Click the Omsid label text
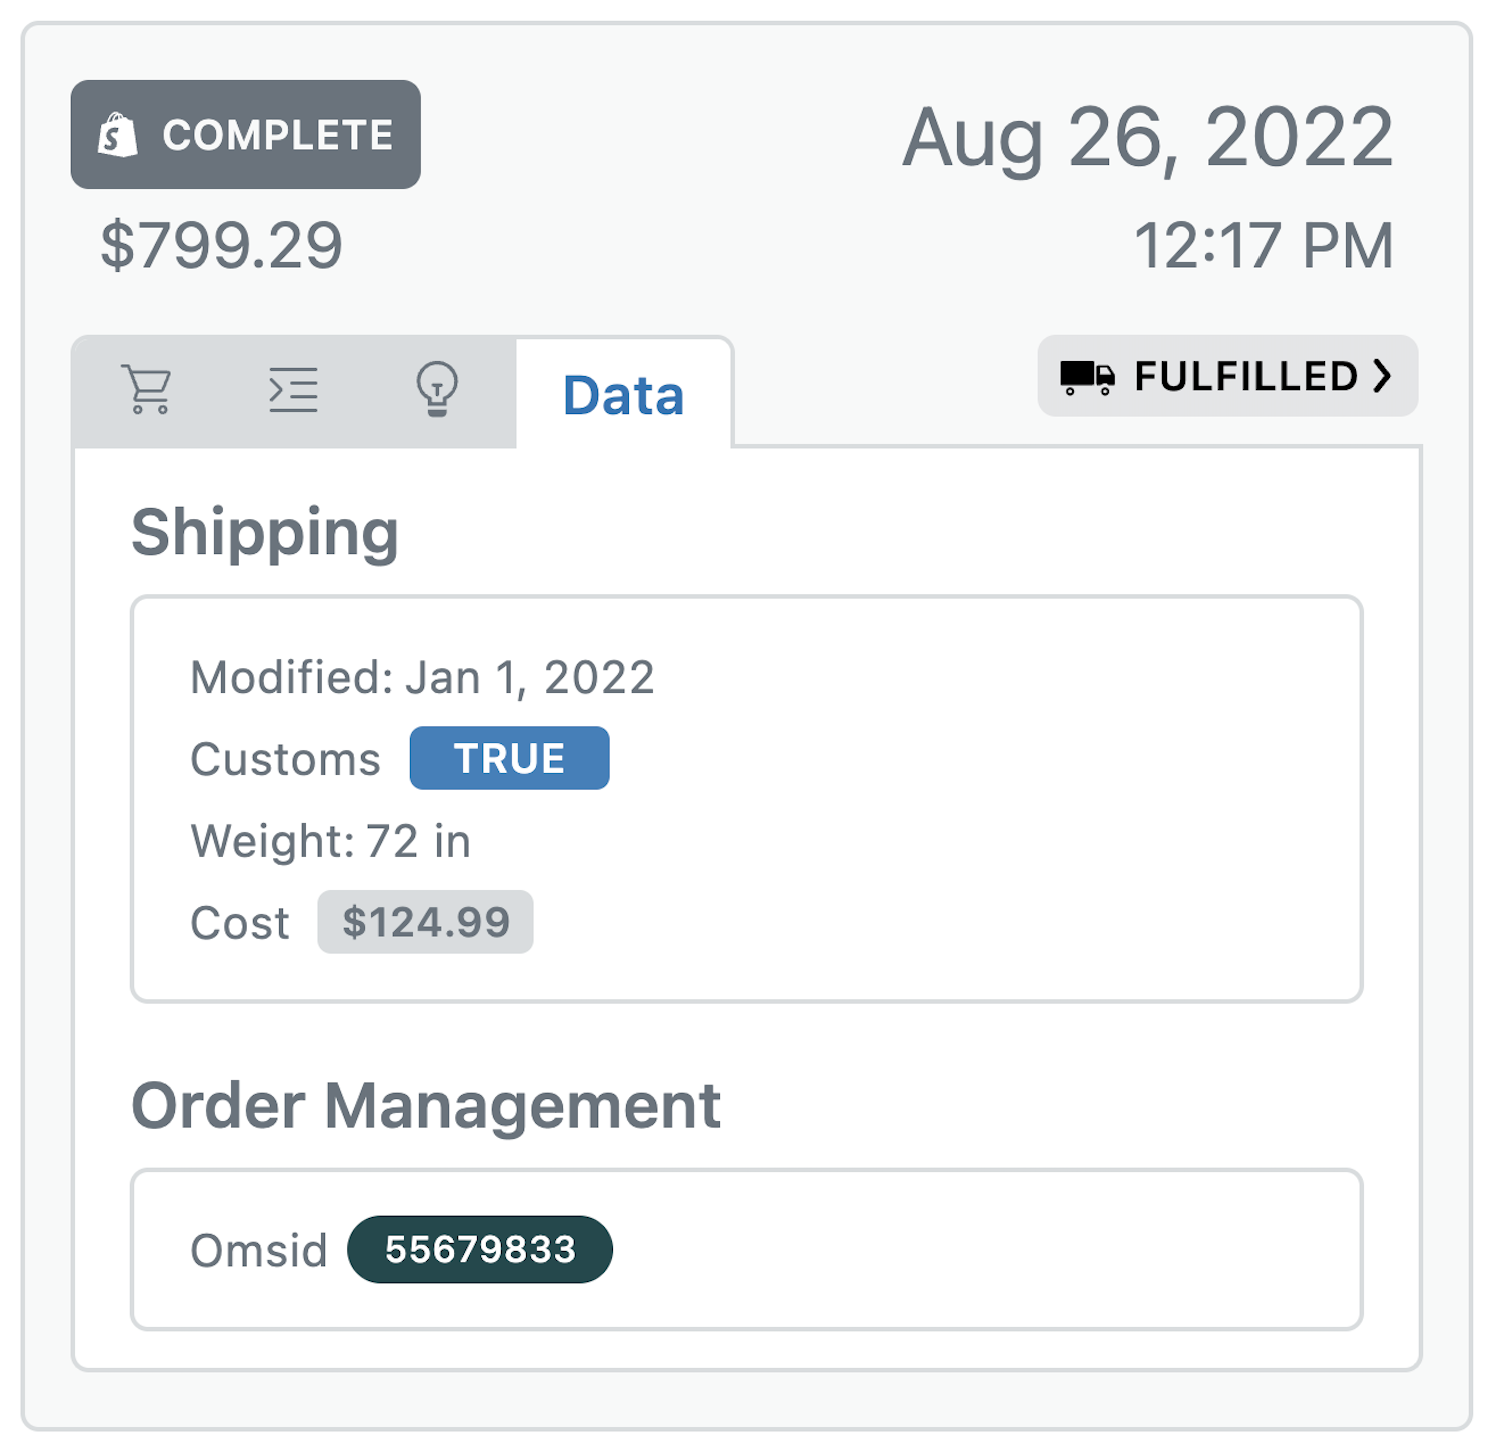Viewport: 1494px width, 1454px height. (x=259, y=1250)
